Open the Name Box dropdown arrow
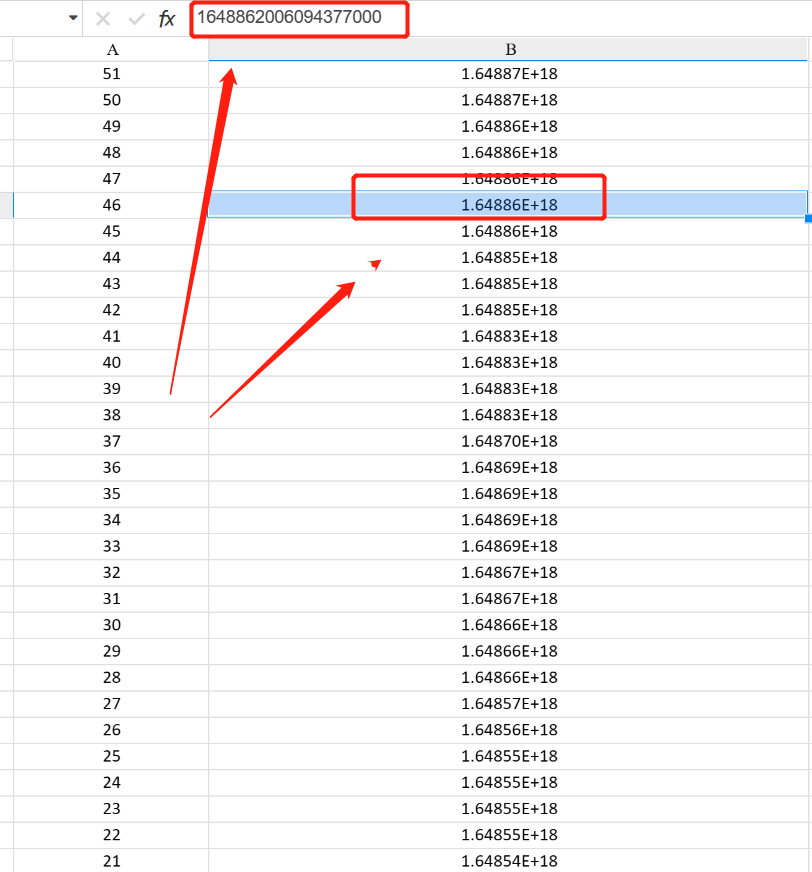 (70, 18)
